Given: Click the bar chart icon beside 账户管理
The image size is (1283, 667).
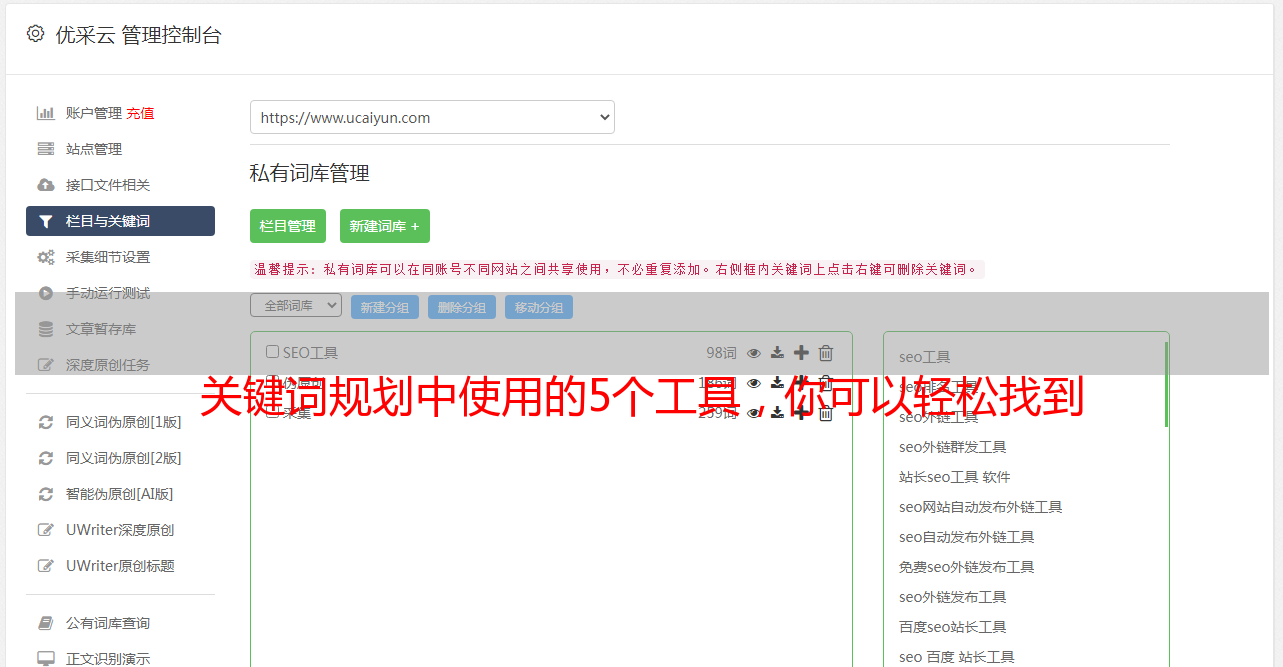Looking at the screenshot, I should [46, 113].
